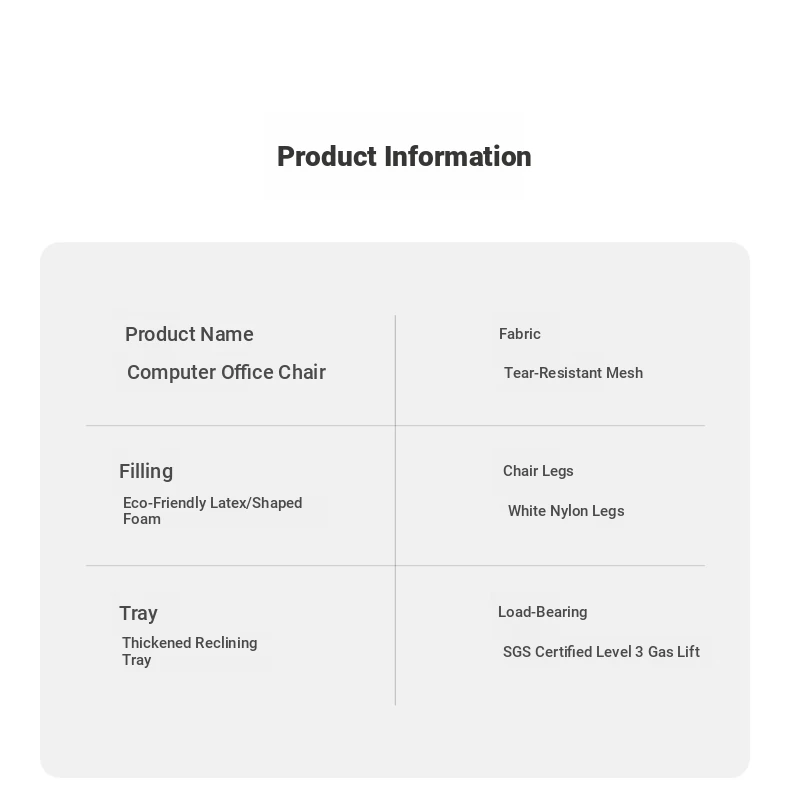Select the Filling label
This screenshot has width=790, height=809.
pyautogui.click(x=146, y=472)
